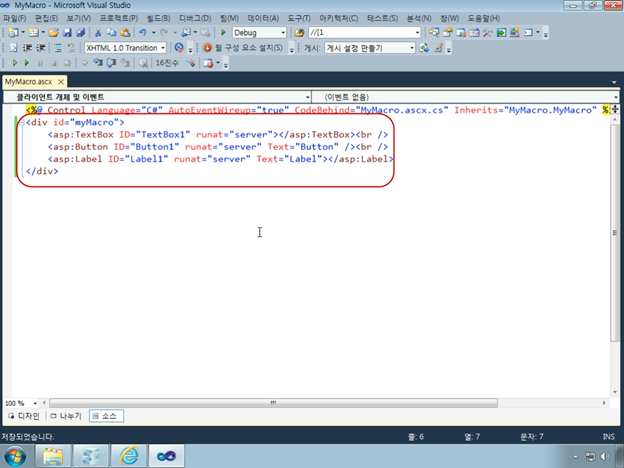Click the horizontal scrollbar thumb in the editor
This screenshot has height=468, width=624.
[x=273, y=403]
